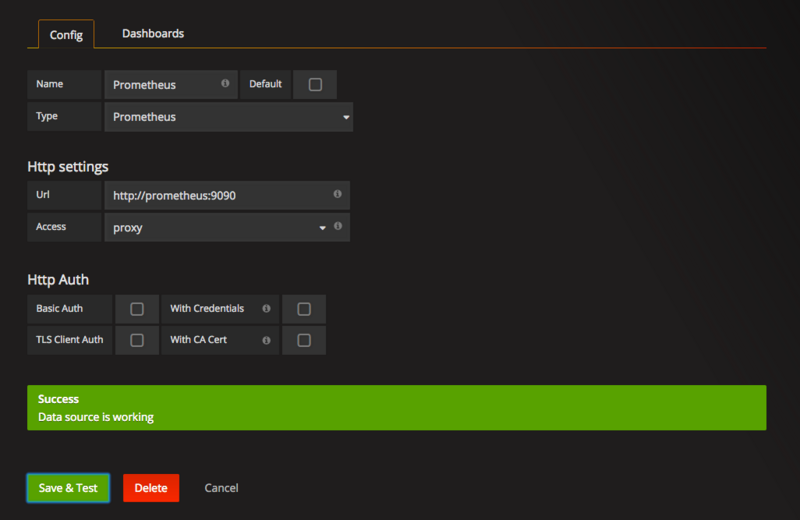Click the Url label

pyautogui.click(x=43, y=194)
